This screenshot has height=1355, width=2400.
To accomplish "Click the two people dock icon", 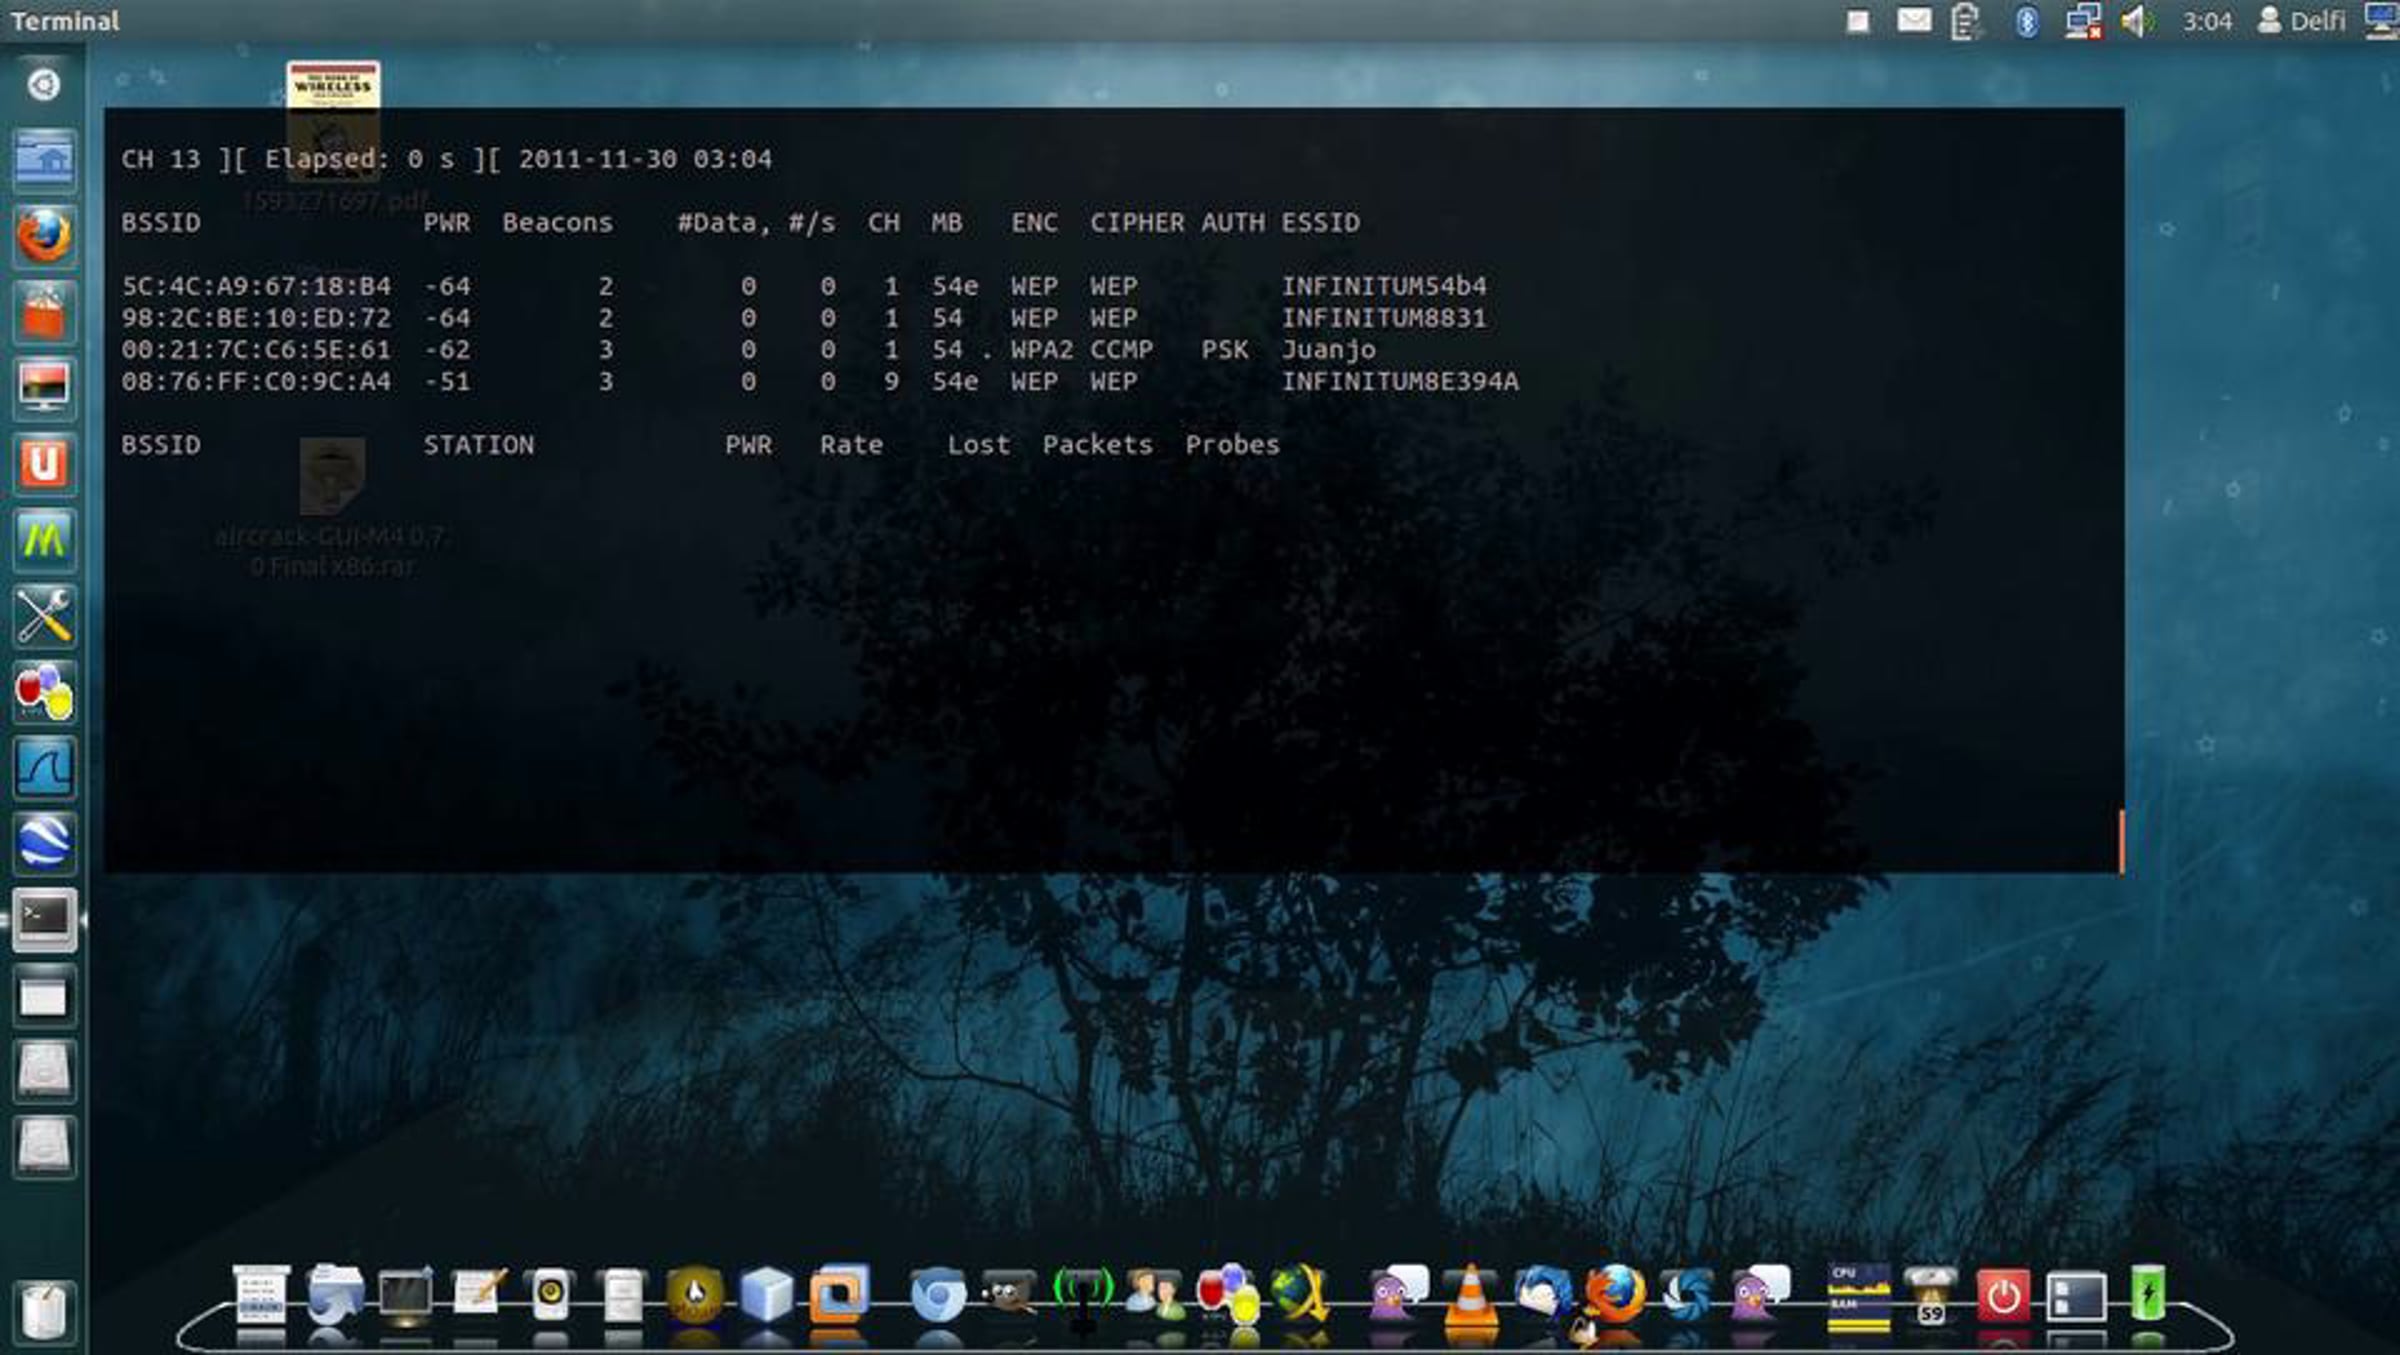I will click(x=1155, y=1294).
